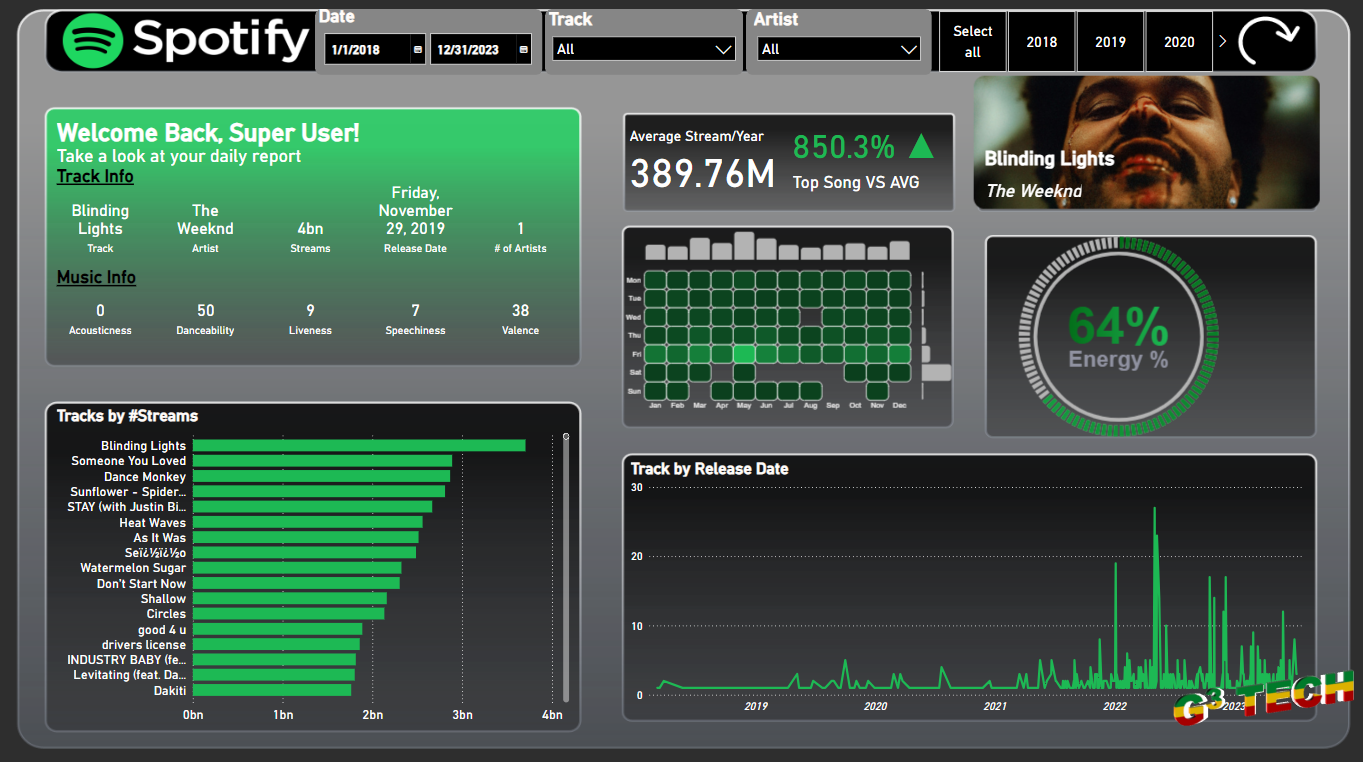Screen dimensions: 1363x762
Task: Click the Track Info heading
Action: tap(95, 176)
